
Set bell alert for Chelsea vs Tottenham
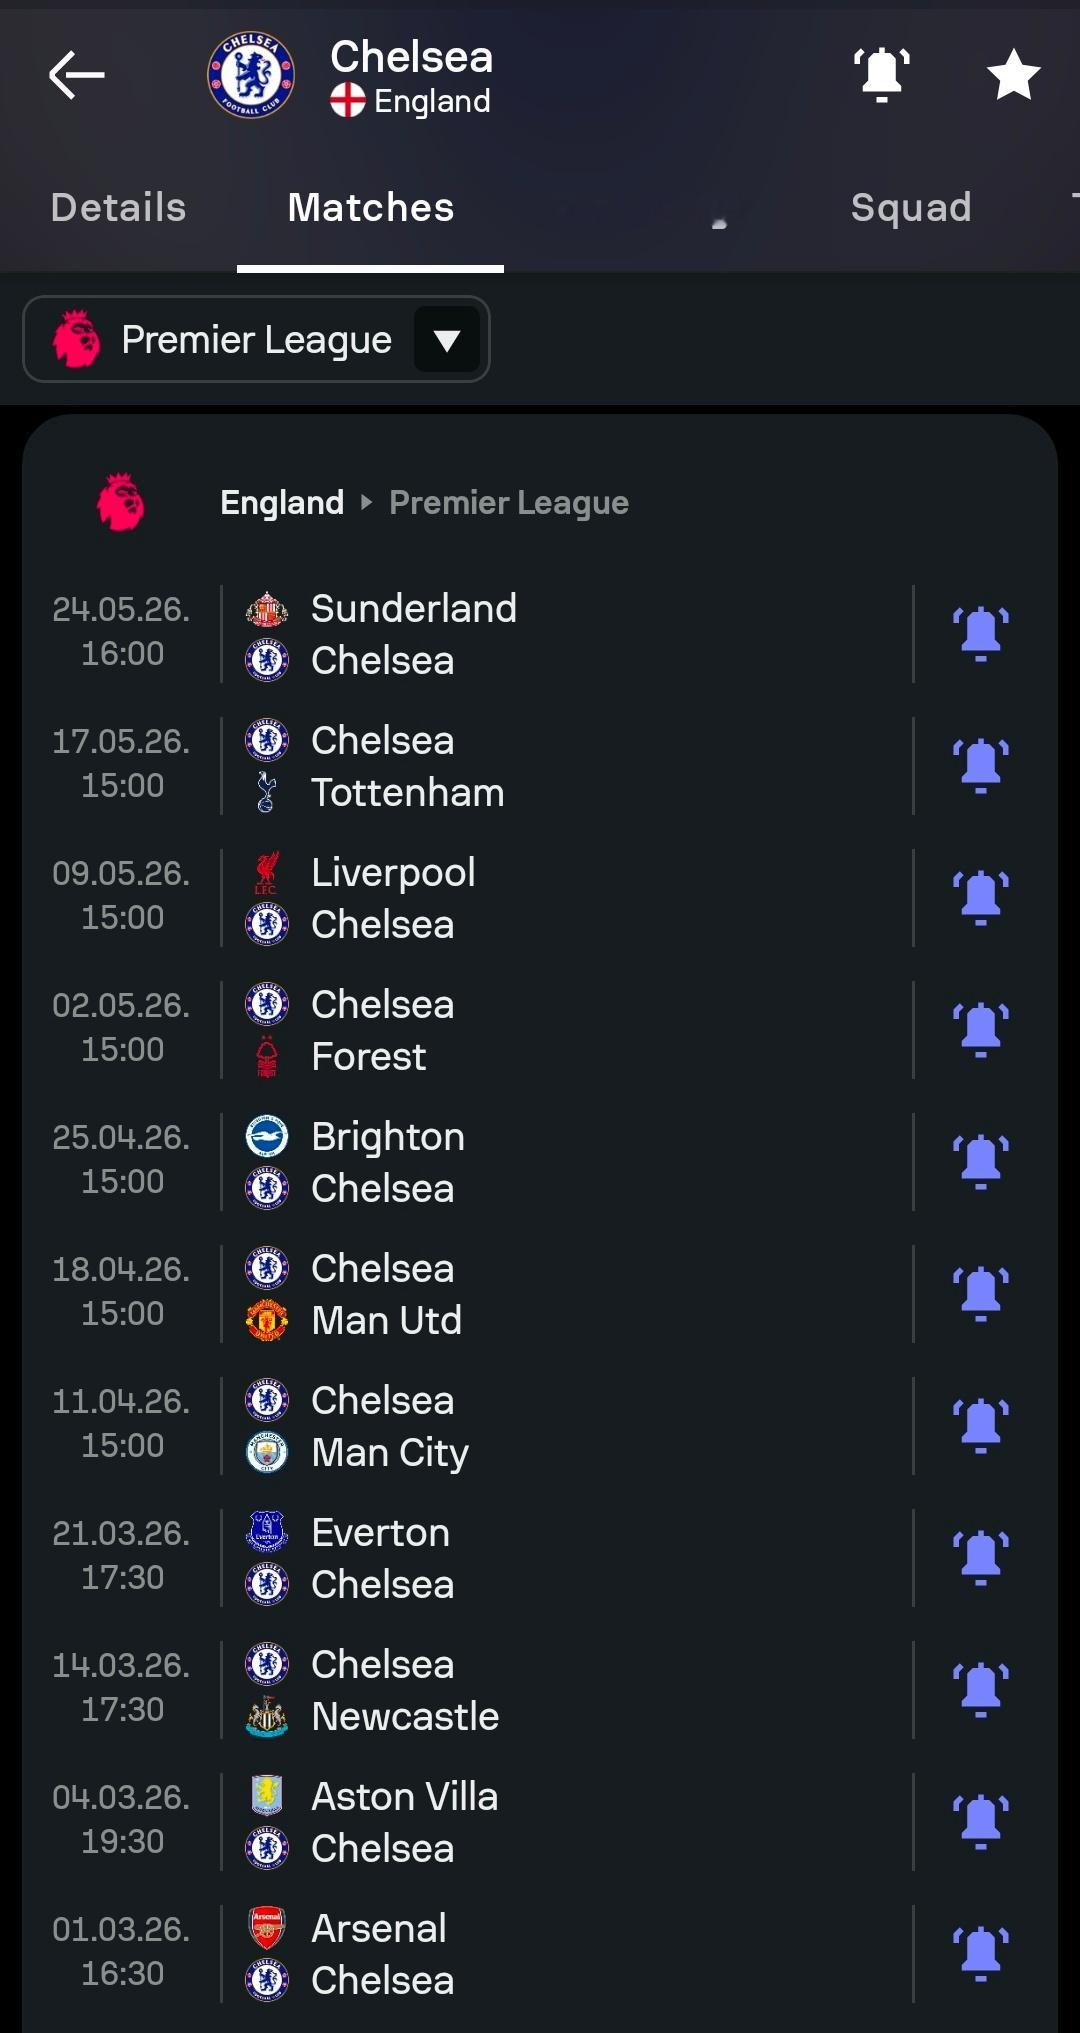(x=980, y=766)
